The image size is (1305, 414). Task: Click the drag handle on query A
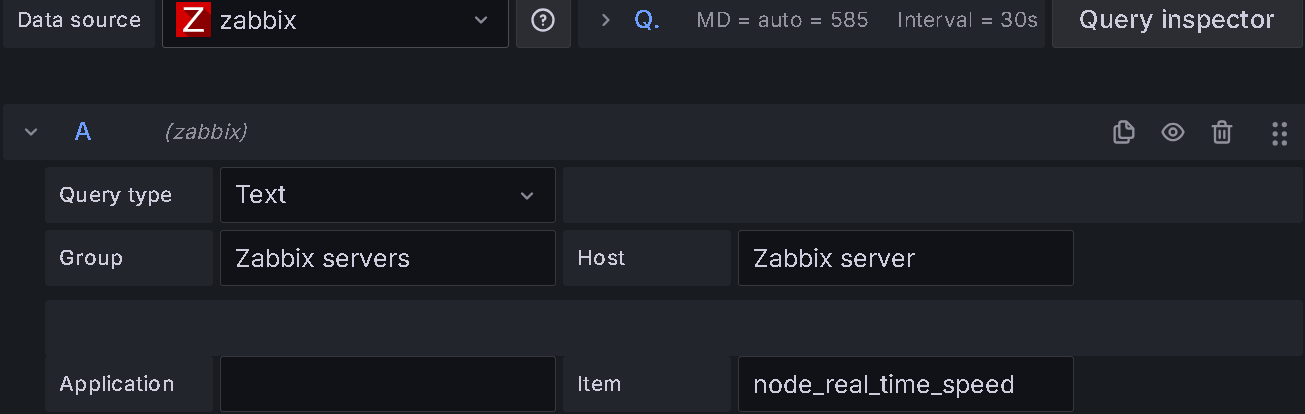(x=1279, y=132)
